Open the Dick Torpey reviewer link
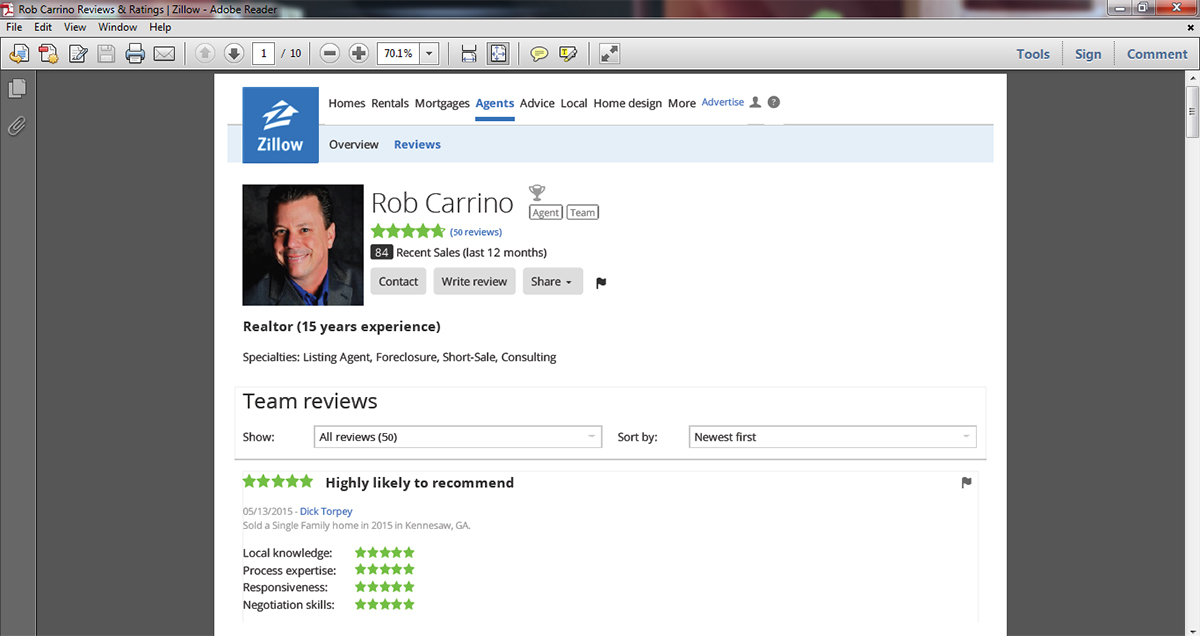 click(326, 512)
